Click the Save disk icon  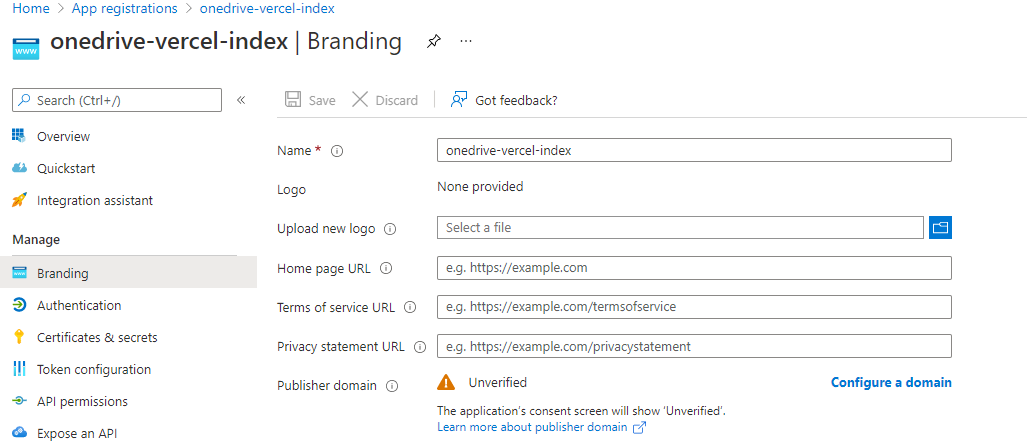(293, 100)
